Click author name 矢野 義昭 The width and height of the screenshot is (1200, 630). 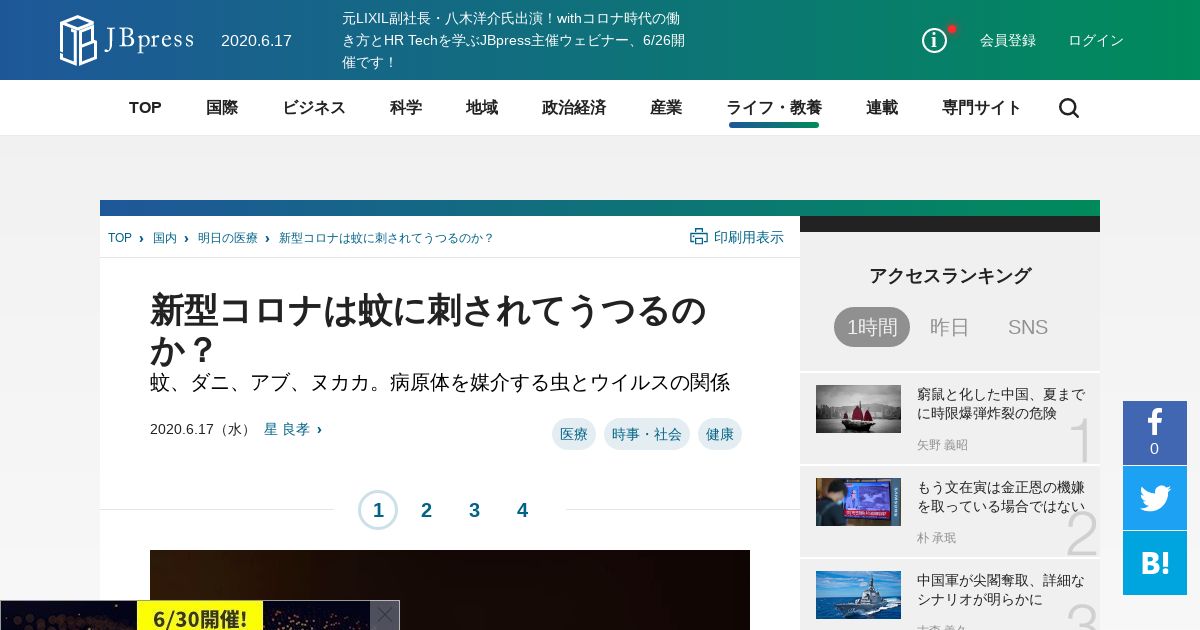(942, 445)
